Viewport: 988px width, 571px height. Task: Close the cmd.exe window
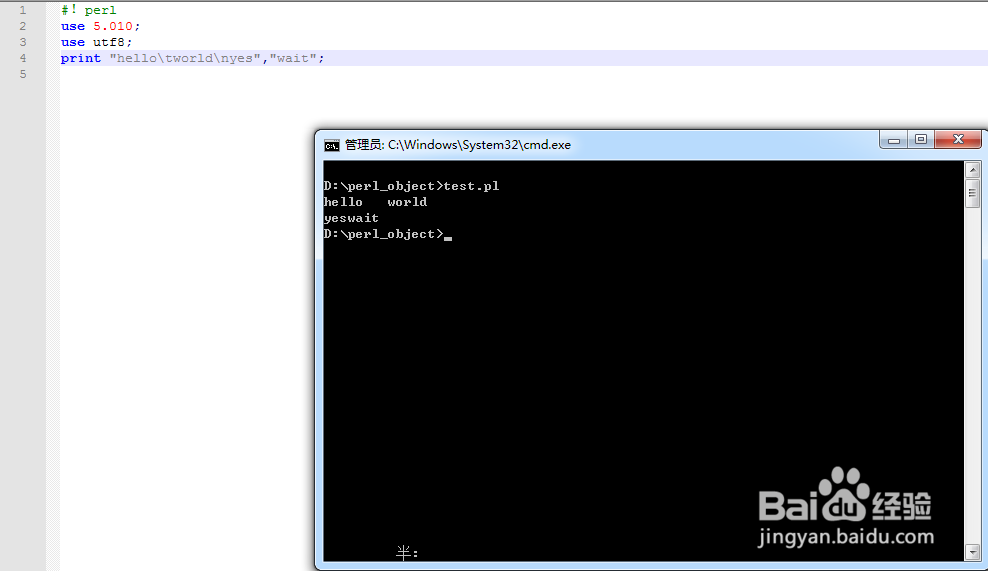958,140
